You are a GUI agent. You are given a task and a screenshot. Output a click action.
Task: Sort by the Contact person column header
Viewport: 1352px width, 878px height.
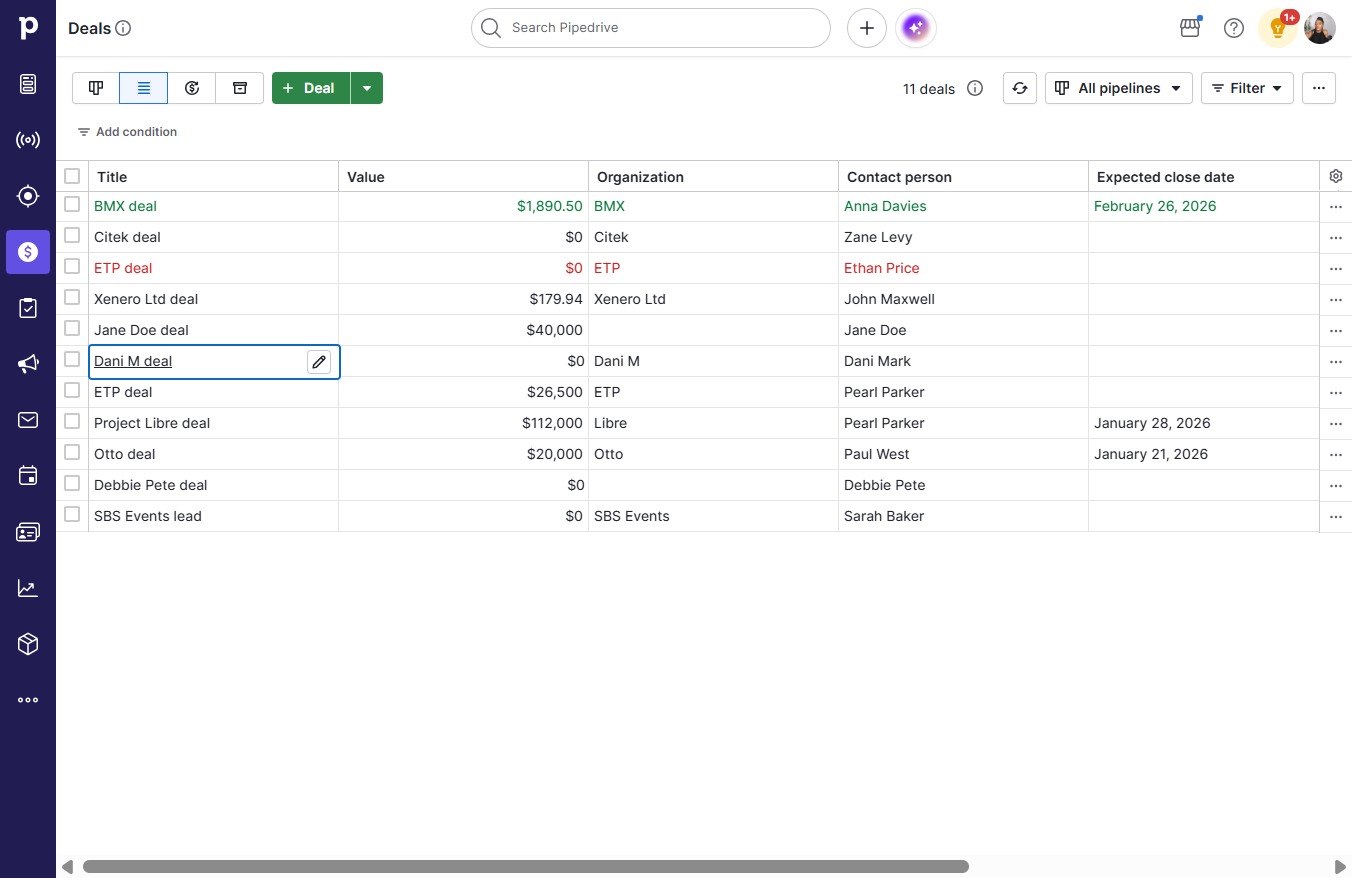pyautogui.click(x=963, y=177)
